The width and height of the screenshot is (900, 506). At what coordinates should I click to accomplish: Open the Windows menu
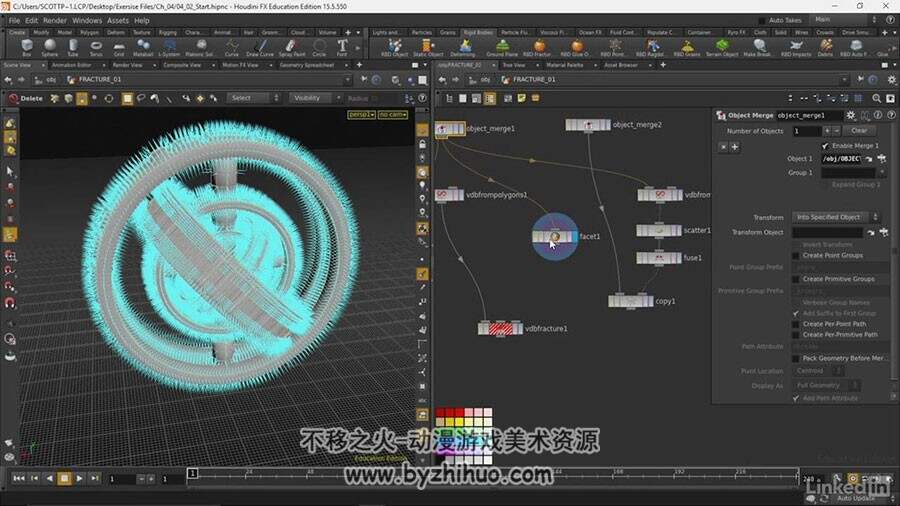click(x=87, y=20)
